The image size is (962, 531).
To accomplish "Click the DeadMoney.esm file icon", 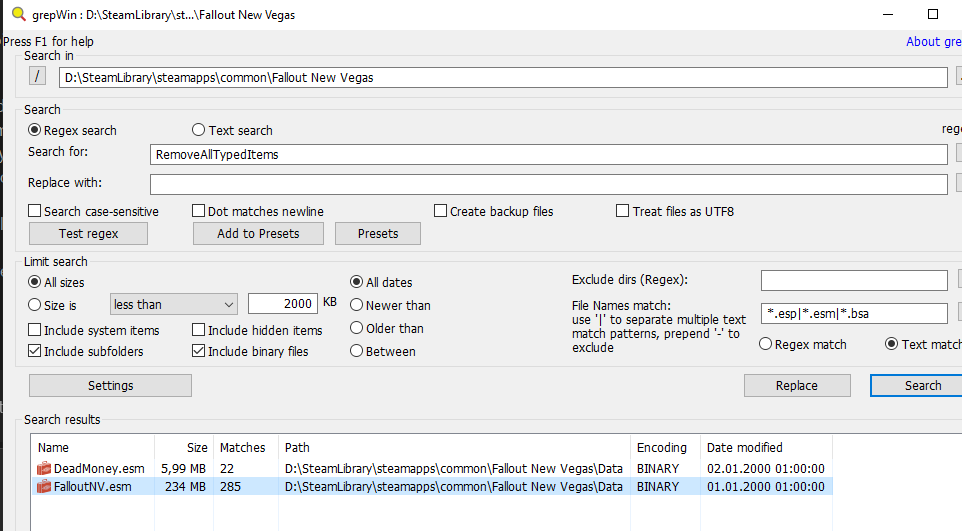I will 44,468.
